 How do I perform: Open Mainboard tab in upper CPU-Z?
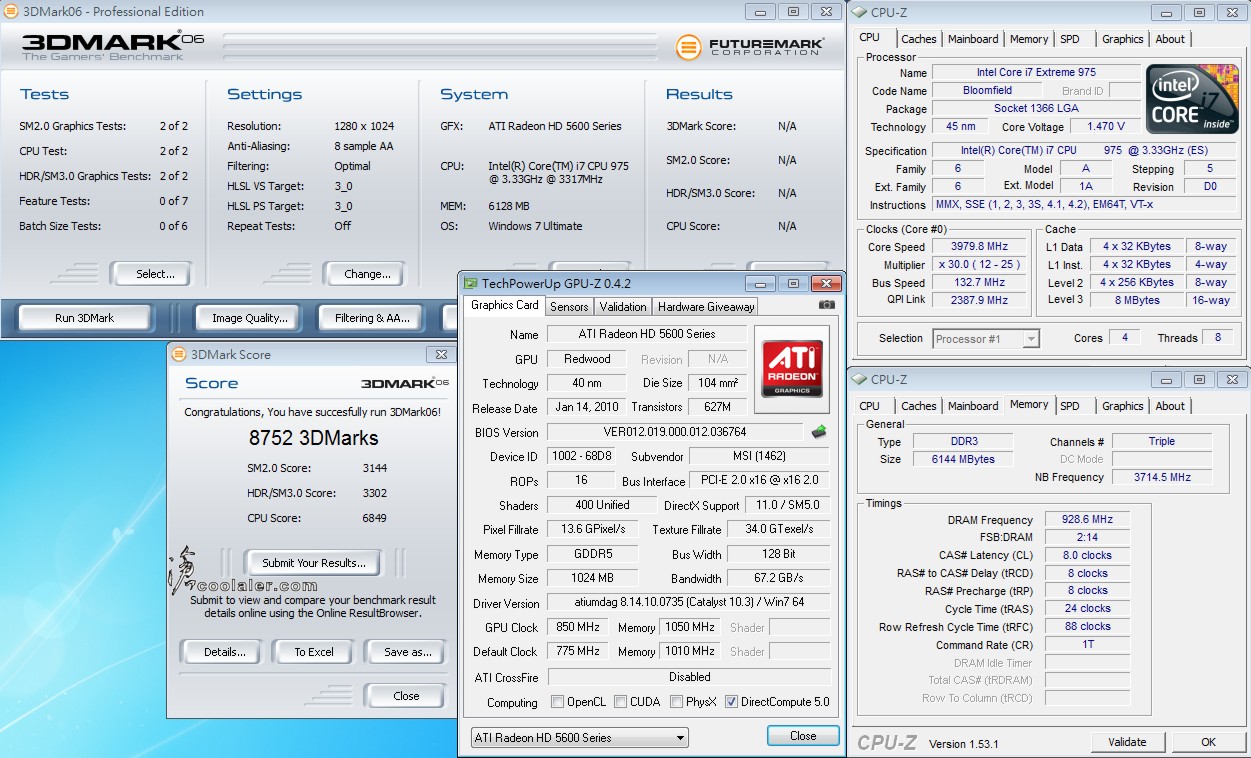(x=973, y=39)
